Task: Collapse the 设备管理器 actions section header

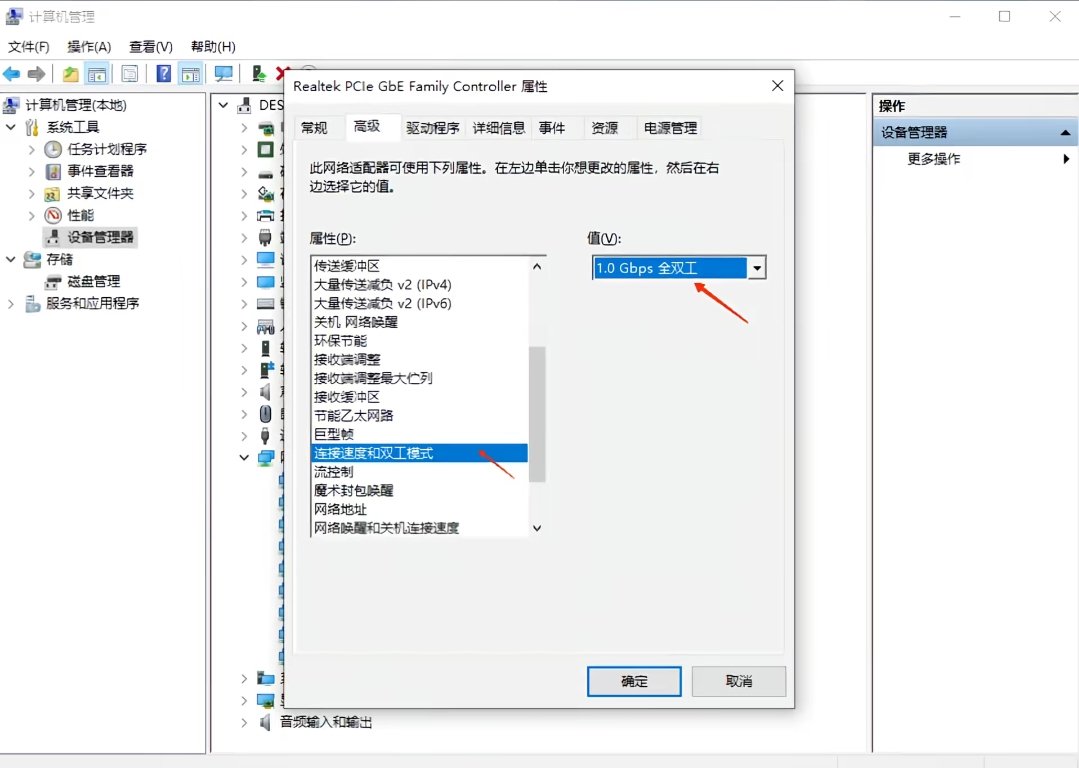Action: (1065, 132)
